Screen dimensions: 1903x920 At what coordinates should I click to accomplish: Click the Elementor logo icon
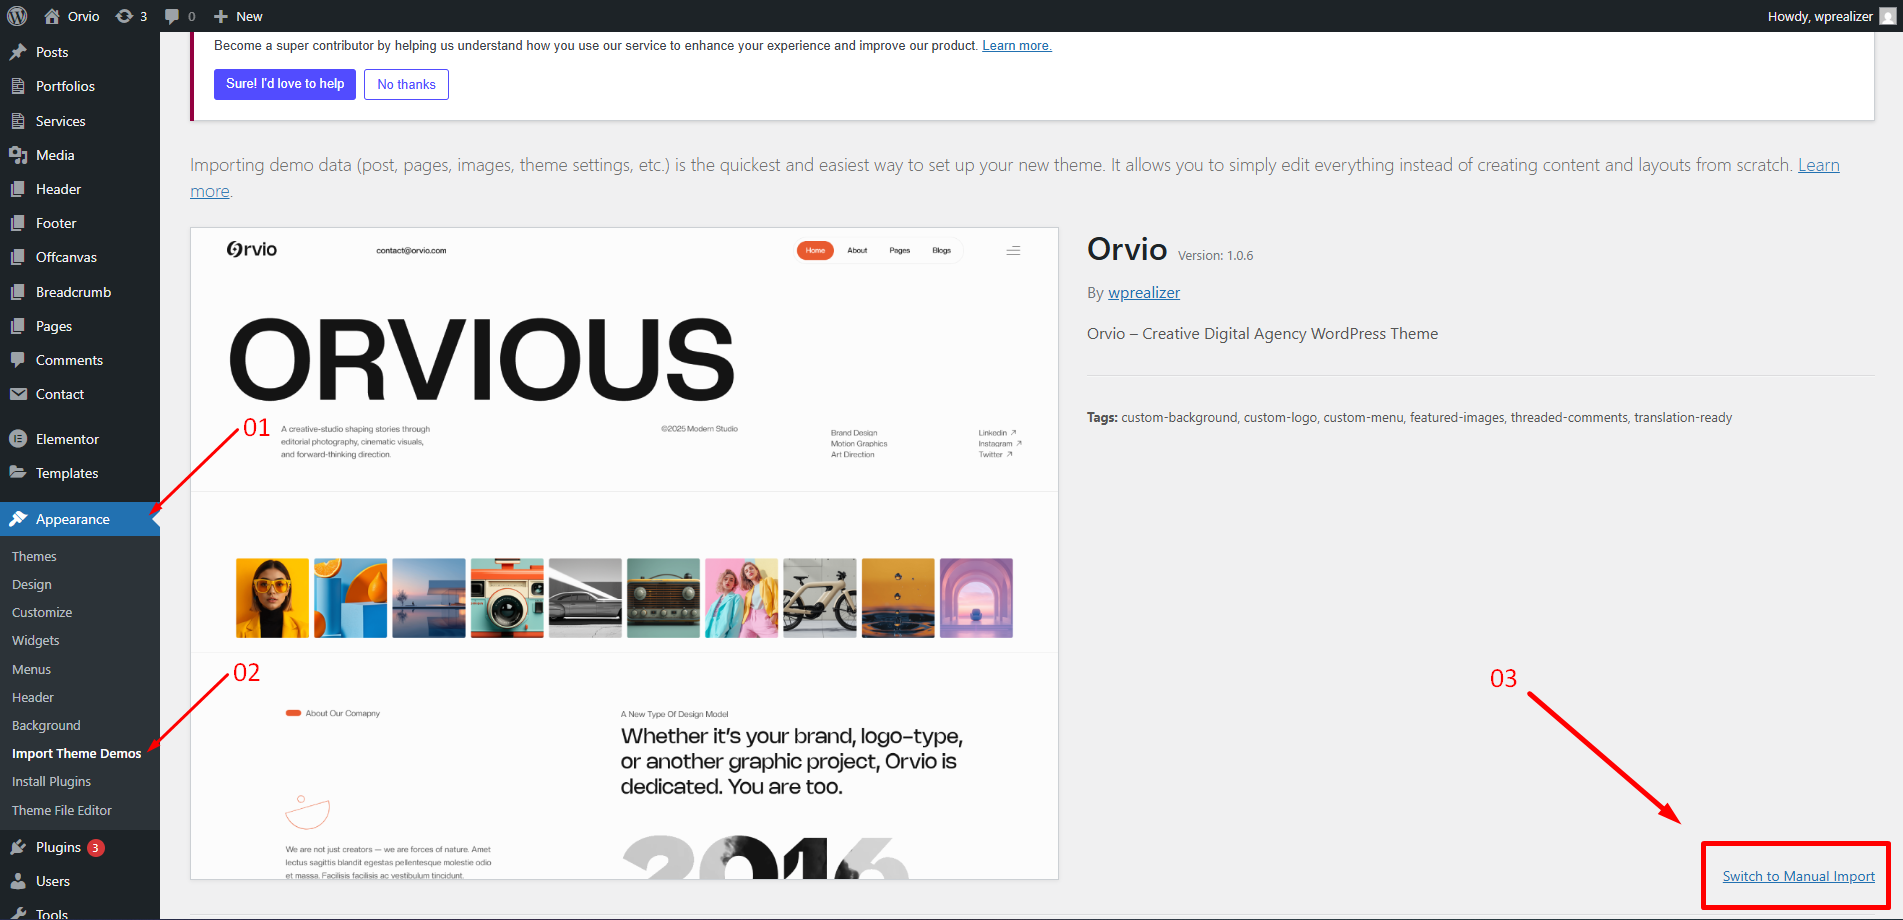tap(18, 439)
